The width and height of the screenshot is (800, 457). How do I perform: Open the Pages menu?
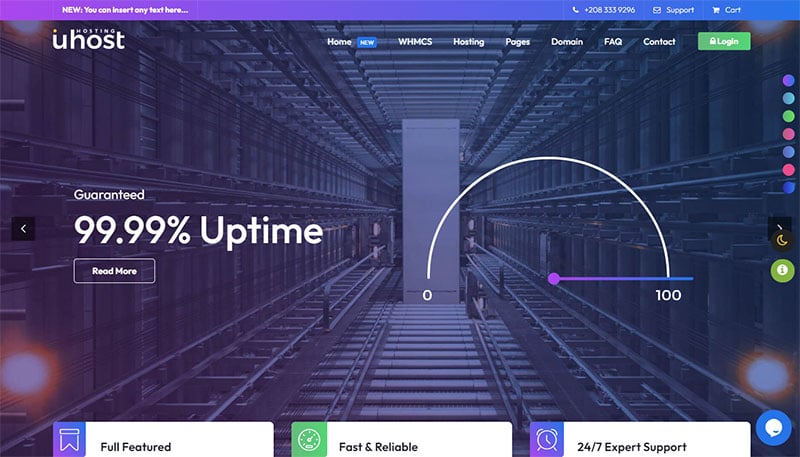click(517, 42)
